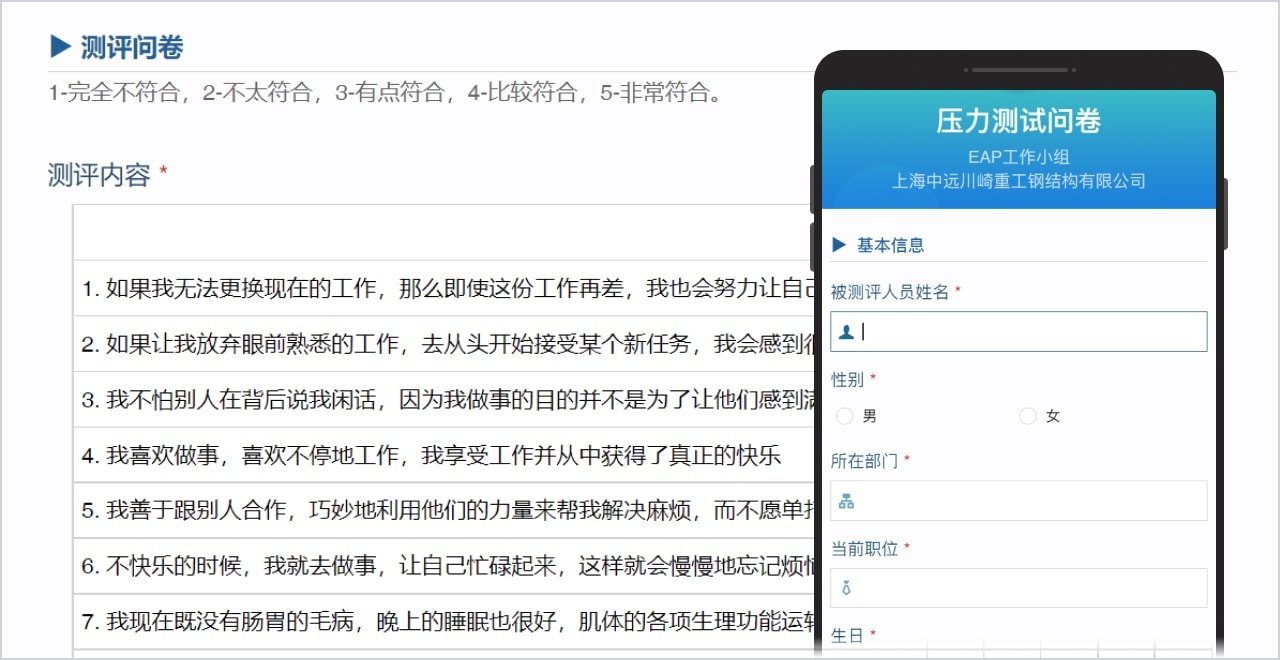Click inside the 所在部门 text field

click(x=1030, y=501)
